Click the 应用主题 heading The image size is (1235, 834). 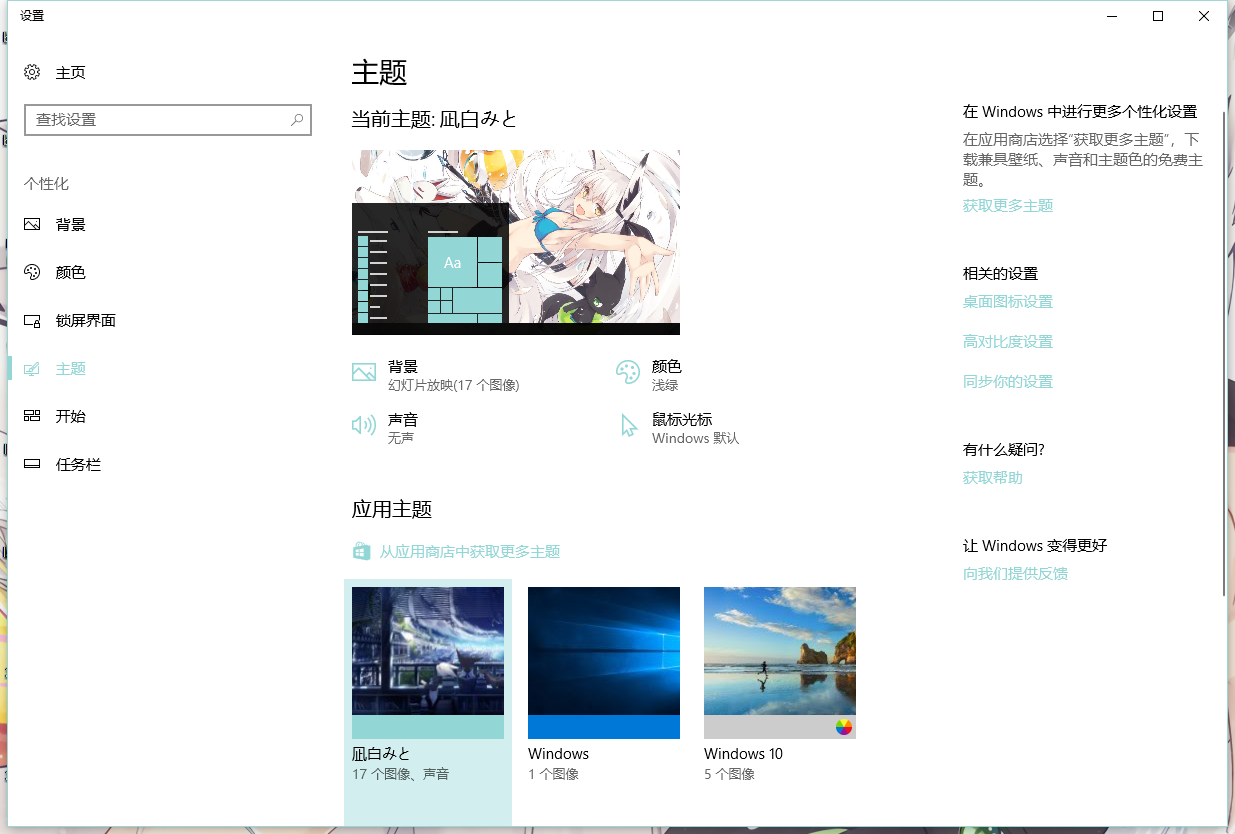(392, 509)
